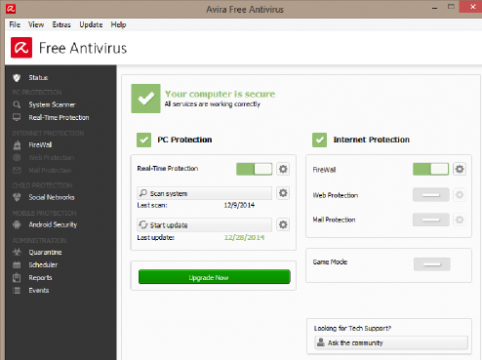Select Events in the sidebar

(39, 290)
